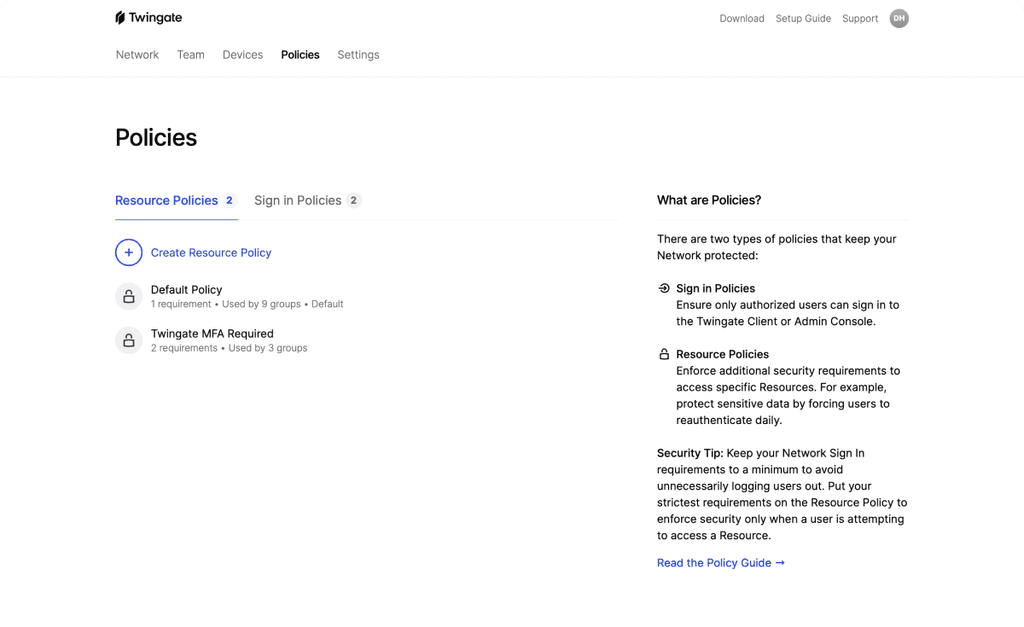Click the Download link
Screen dimensions: 1024x627
[741, 18]
